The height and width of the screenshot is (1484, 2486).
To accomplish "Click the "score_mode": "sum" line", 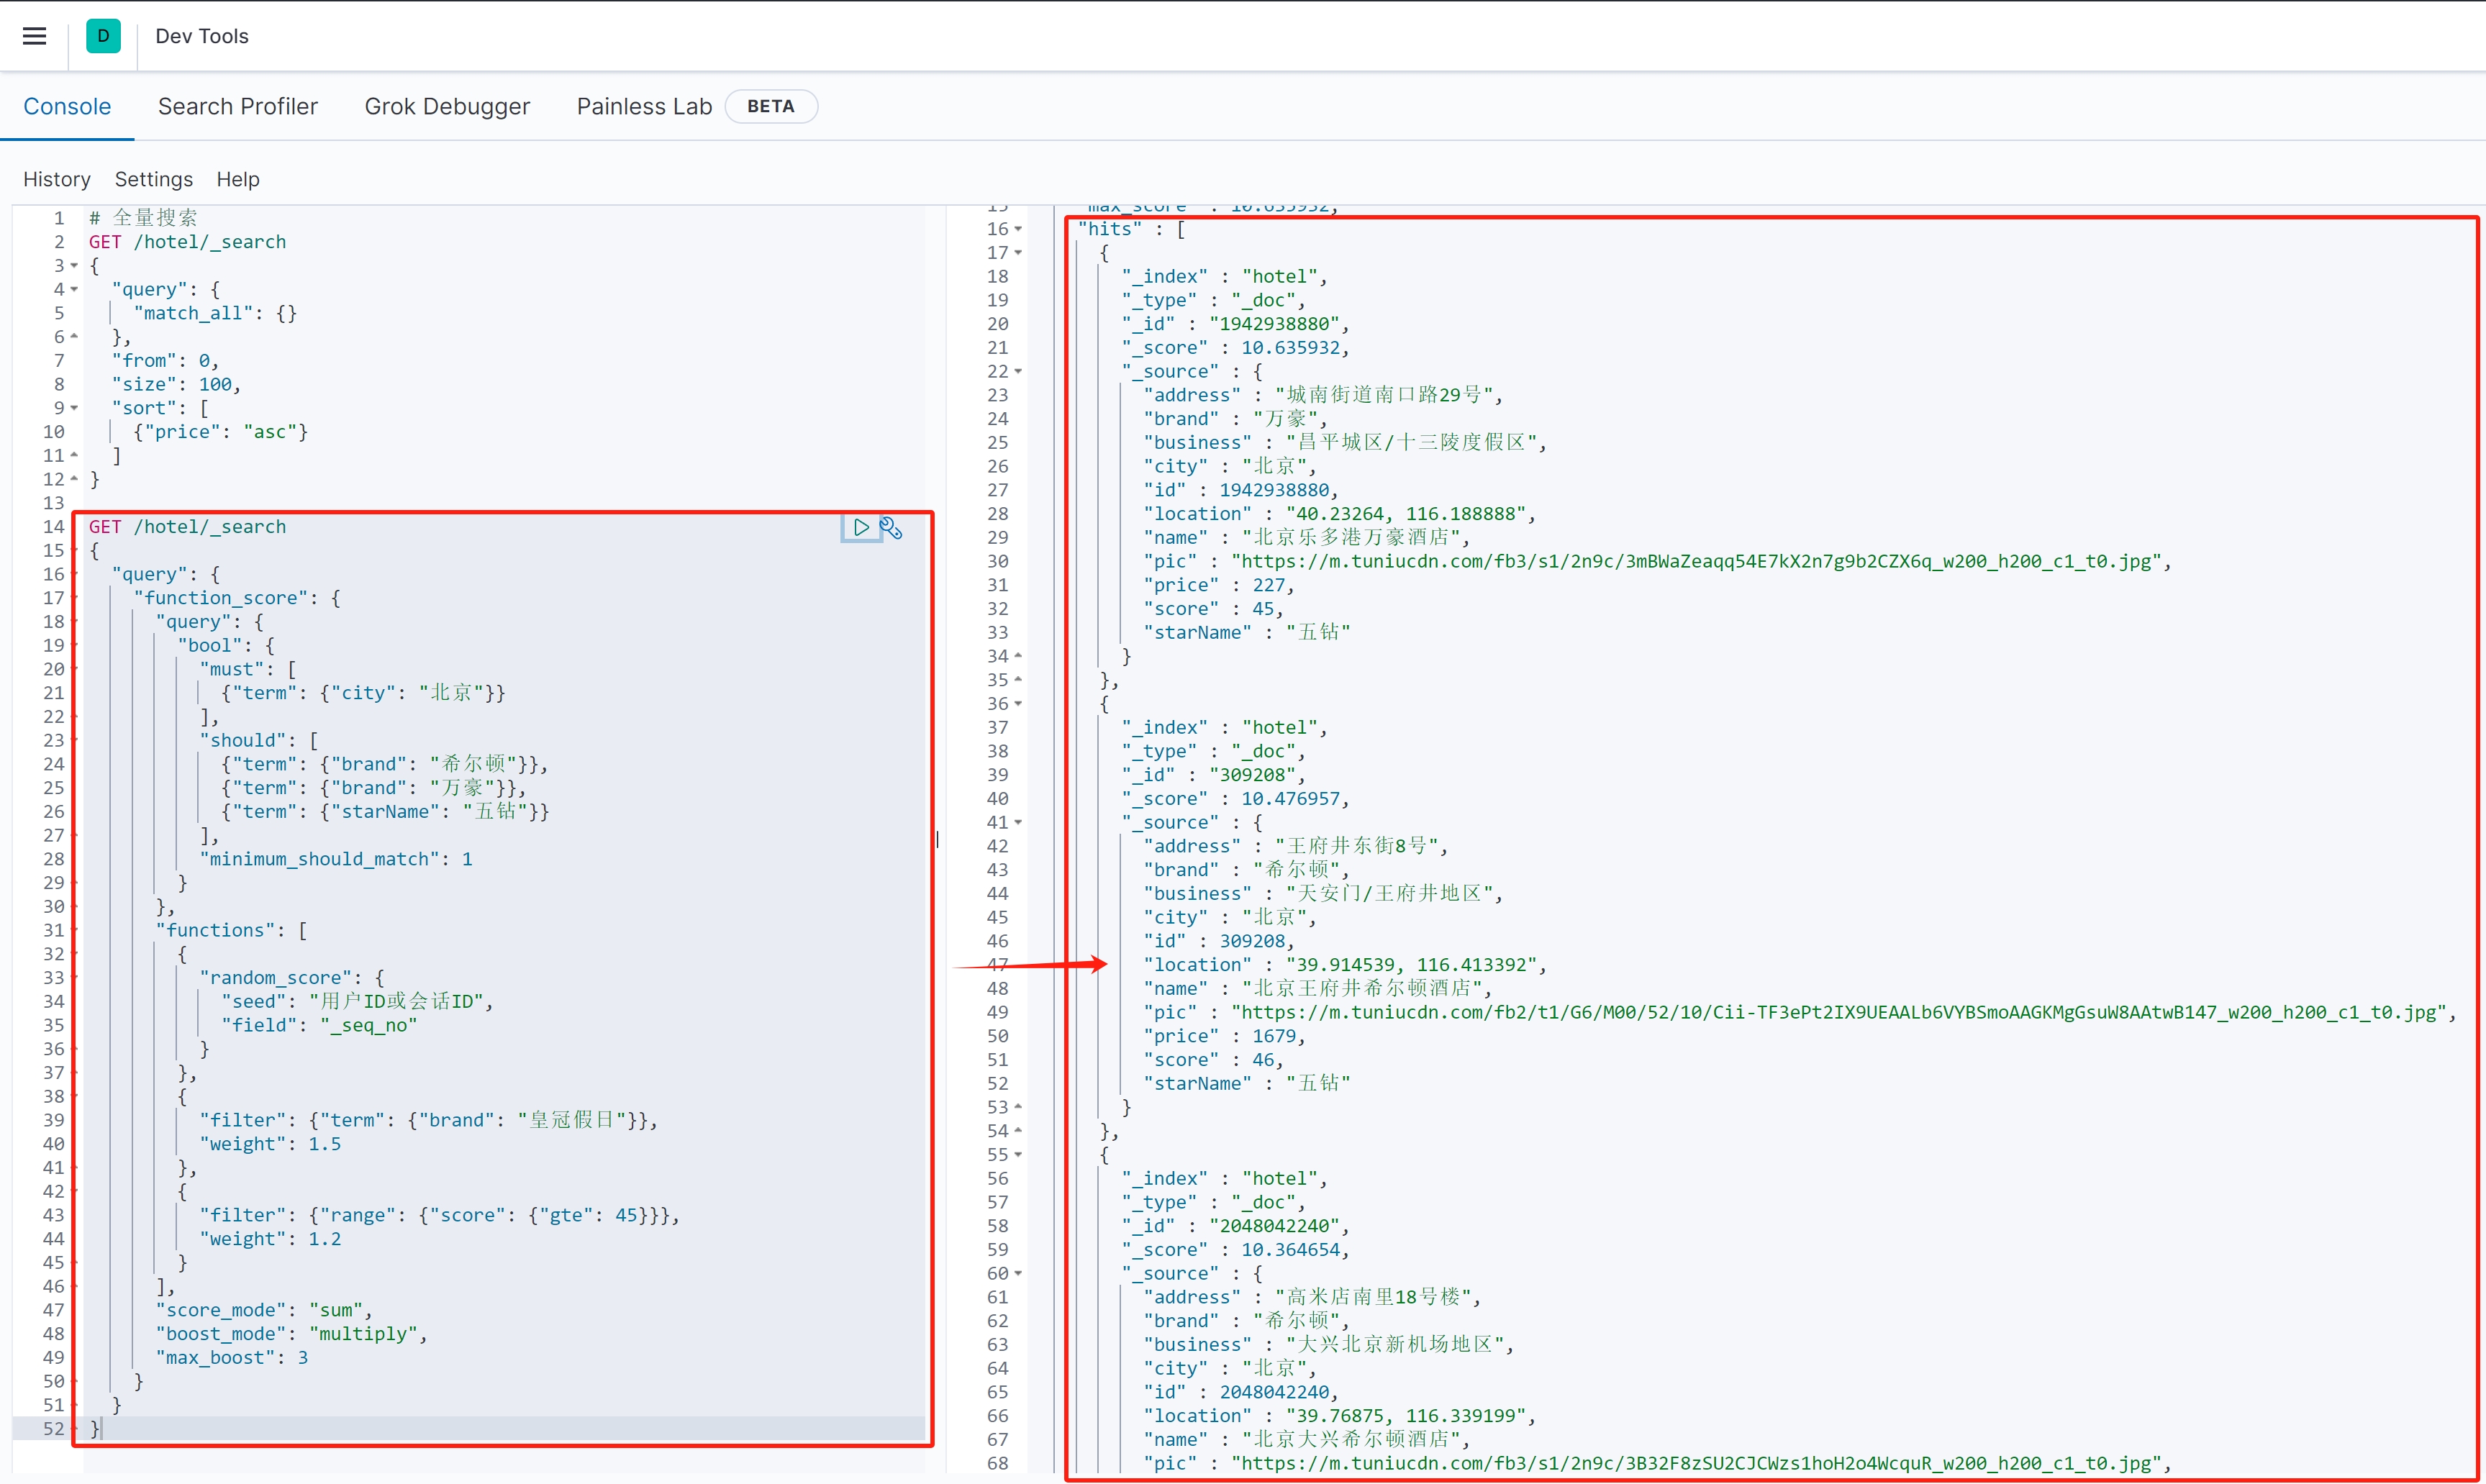I will (264, 1310).
